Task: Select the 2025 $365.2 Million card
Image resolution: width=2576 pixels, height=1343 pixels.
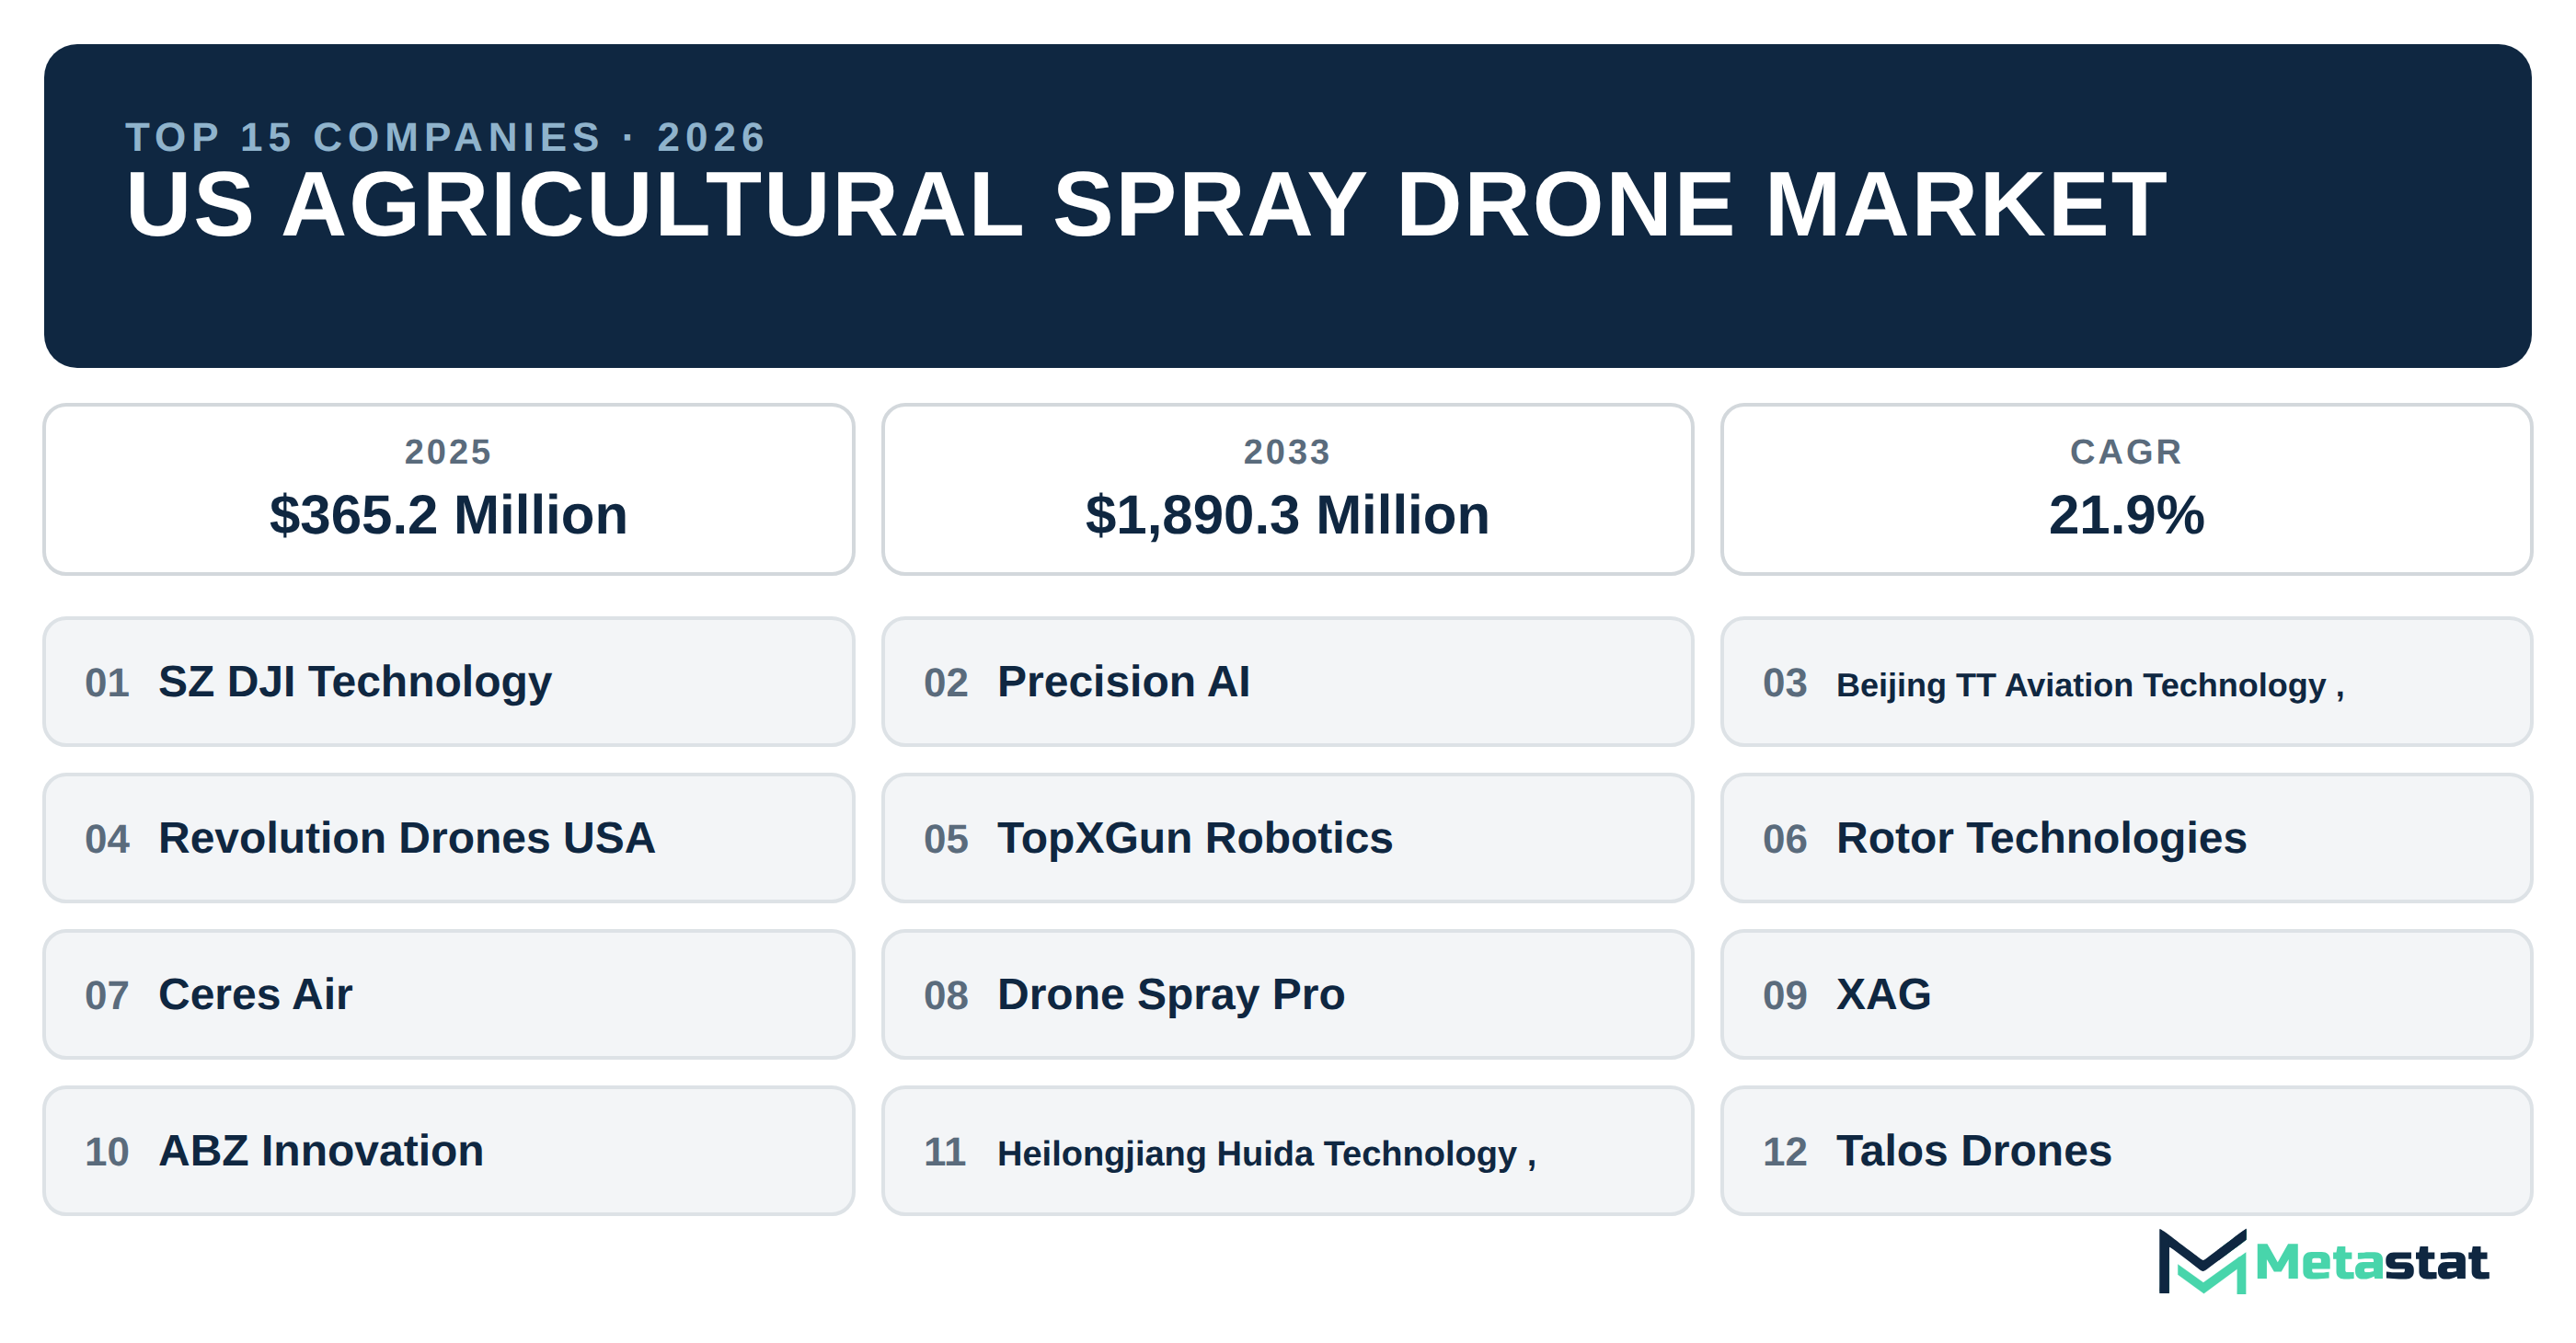Action: [x=448, y=489]
